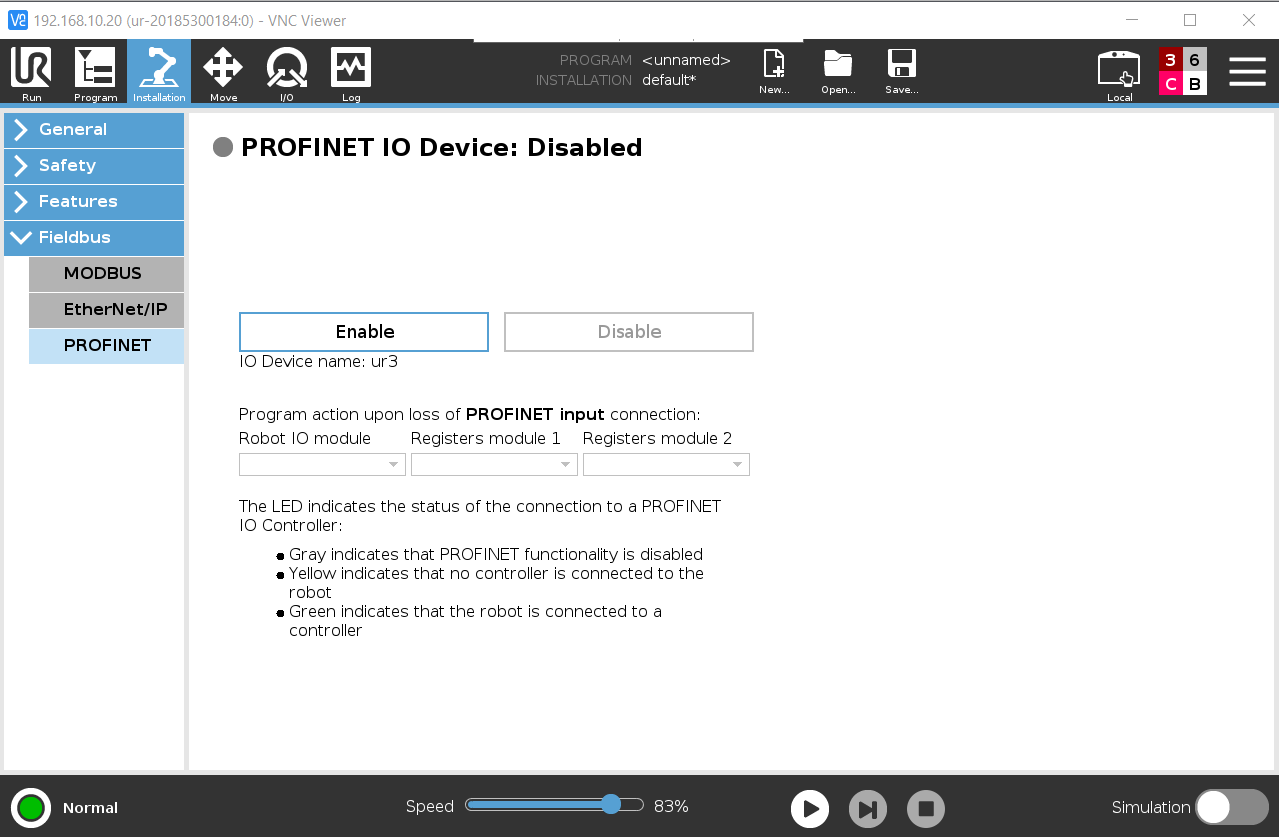Screen dimensions: 1279x837
Task: Open the Registers module 2 dropdown
Action: (666, 464)
